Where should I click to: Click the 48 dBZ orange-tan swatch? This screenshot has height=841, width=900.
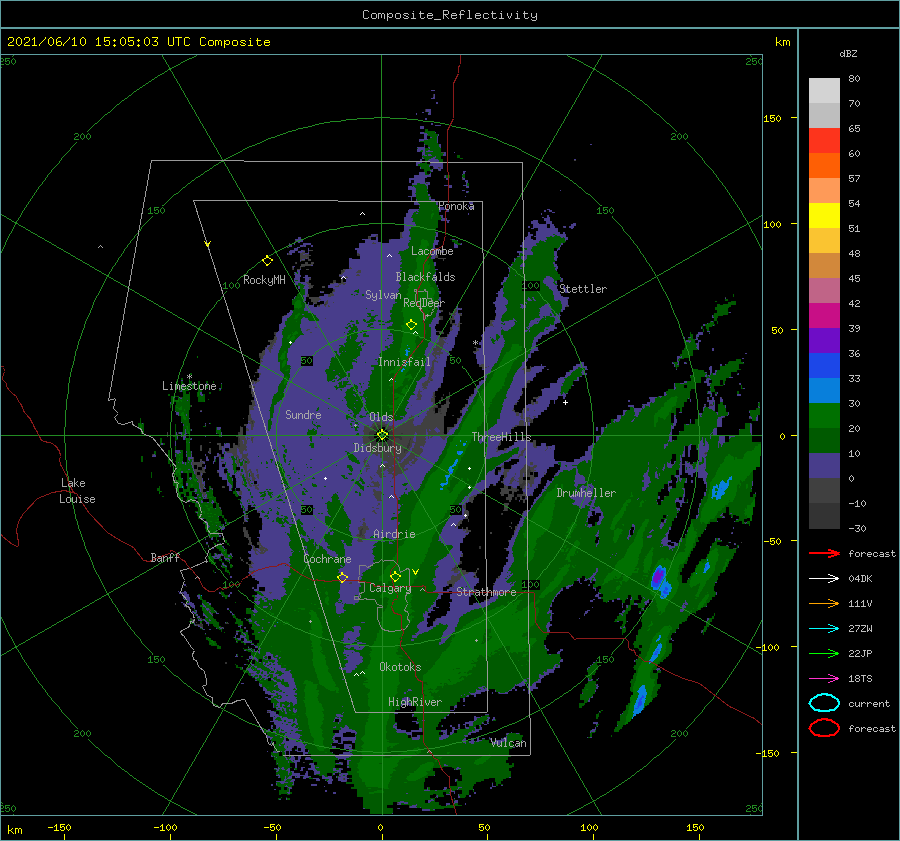click(x=824, y=266)
